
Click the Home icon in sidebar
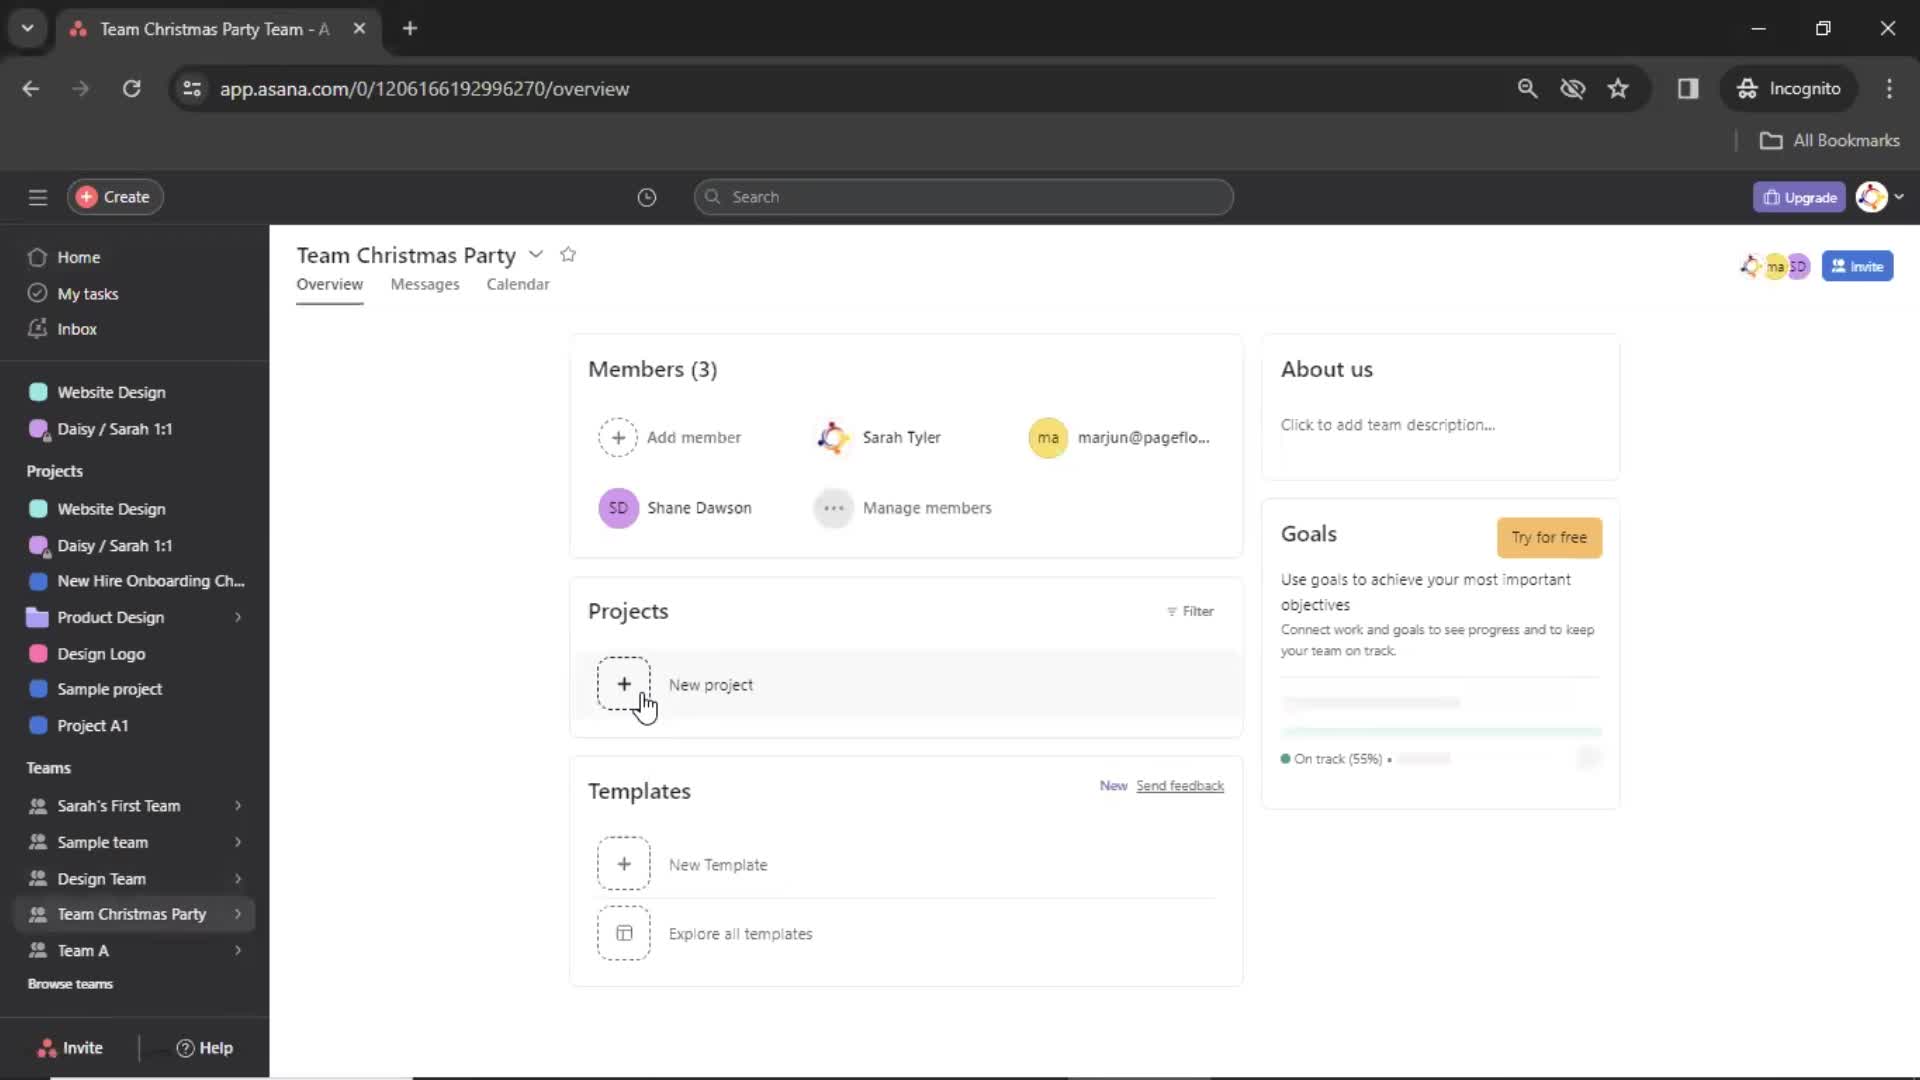click(x=37, y=257)
